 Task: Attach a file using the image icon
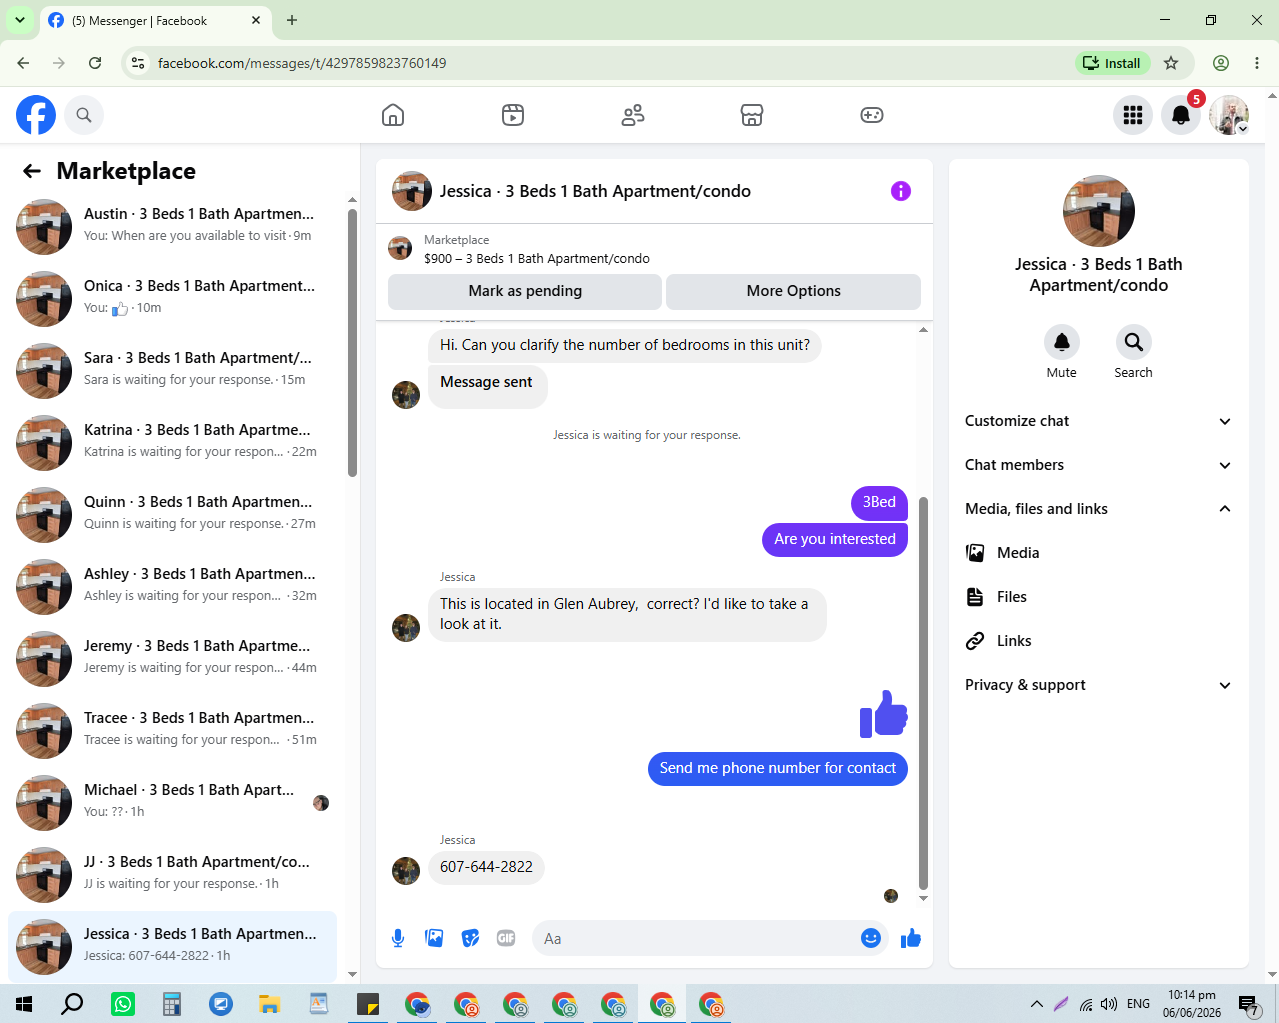point(434,938)
